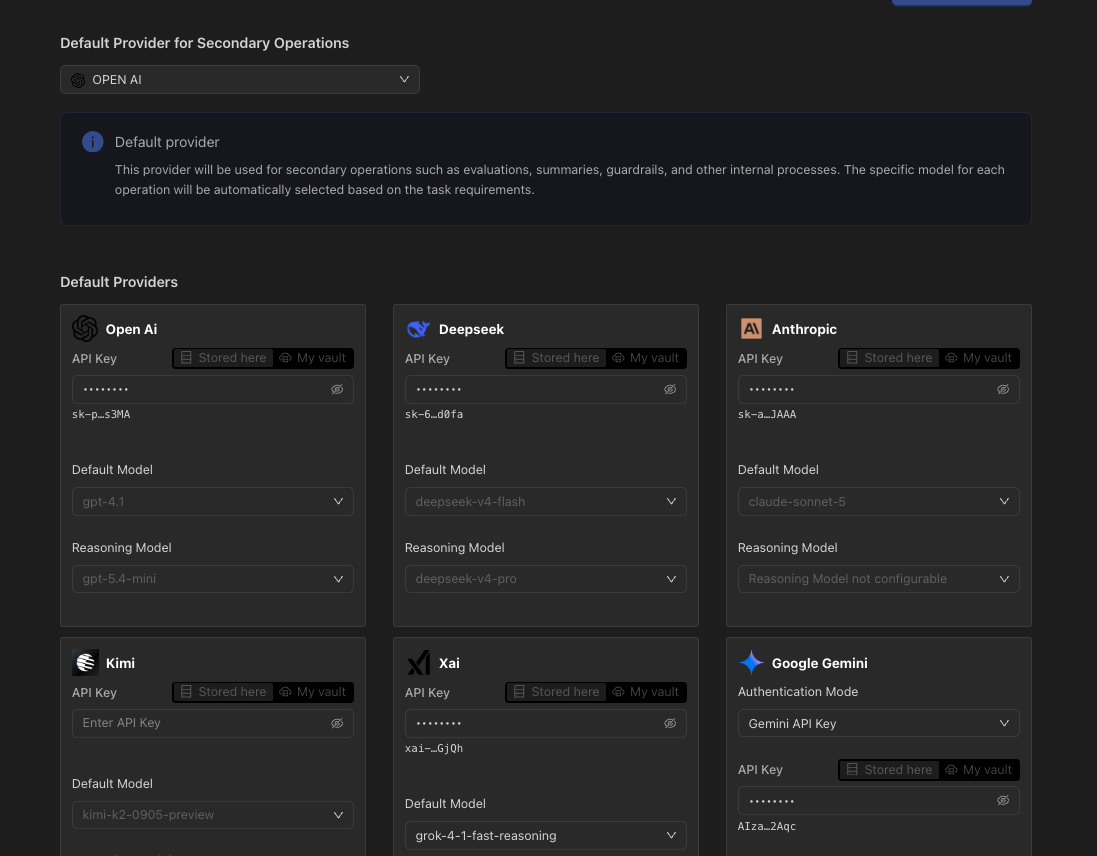1097x856 pixels.
Task: Click the Xai API key input field
Action: click(x=546, y=723)
